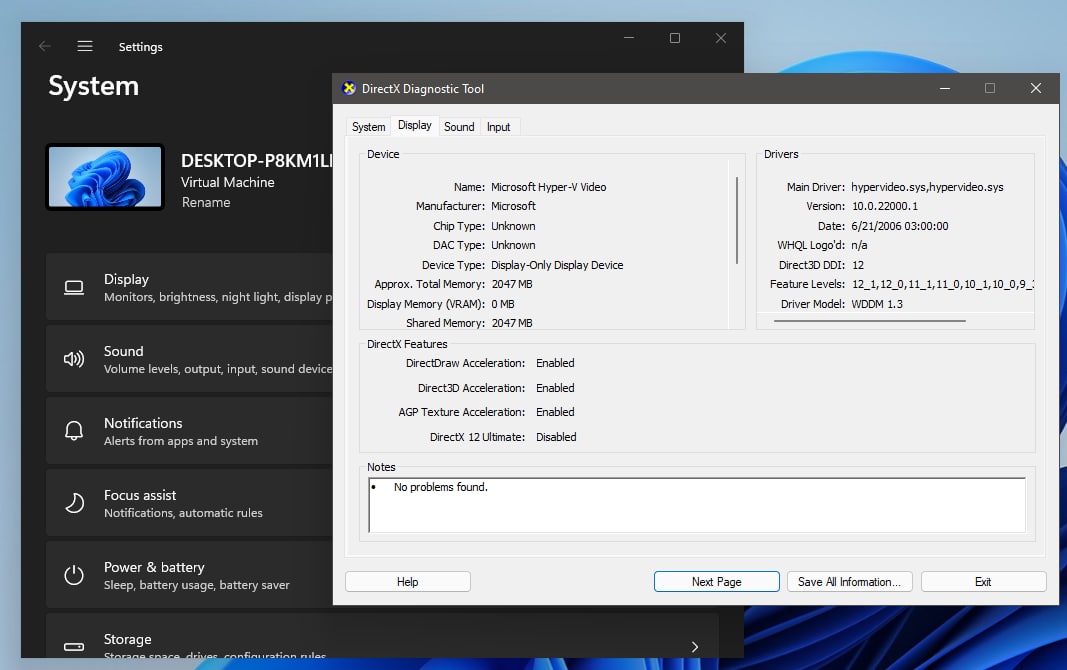Open Power & battery settings row
Viewport: 1067px width, 670px height.
190,575
